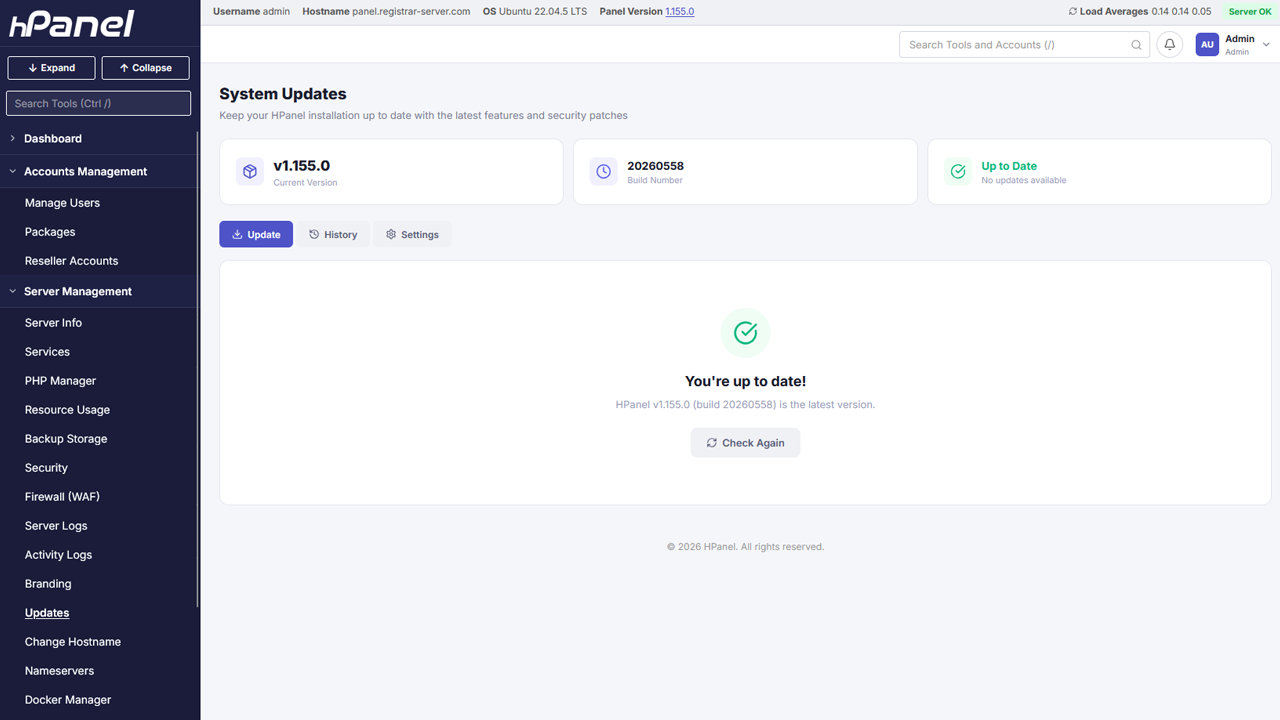Open Server Info in sidebar
The height and width of the screenshot is (720, 1280).
(x=53, y=323)
